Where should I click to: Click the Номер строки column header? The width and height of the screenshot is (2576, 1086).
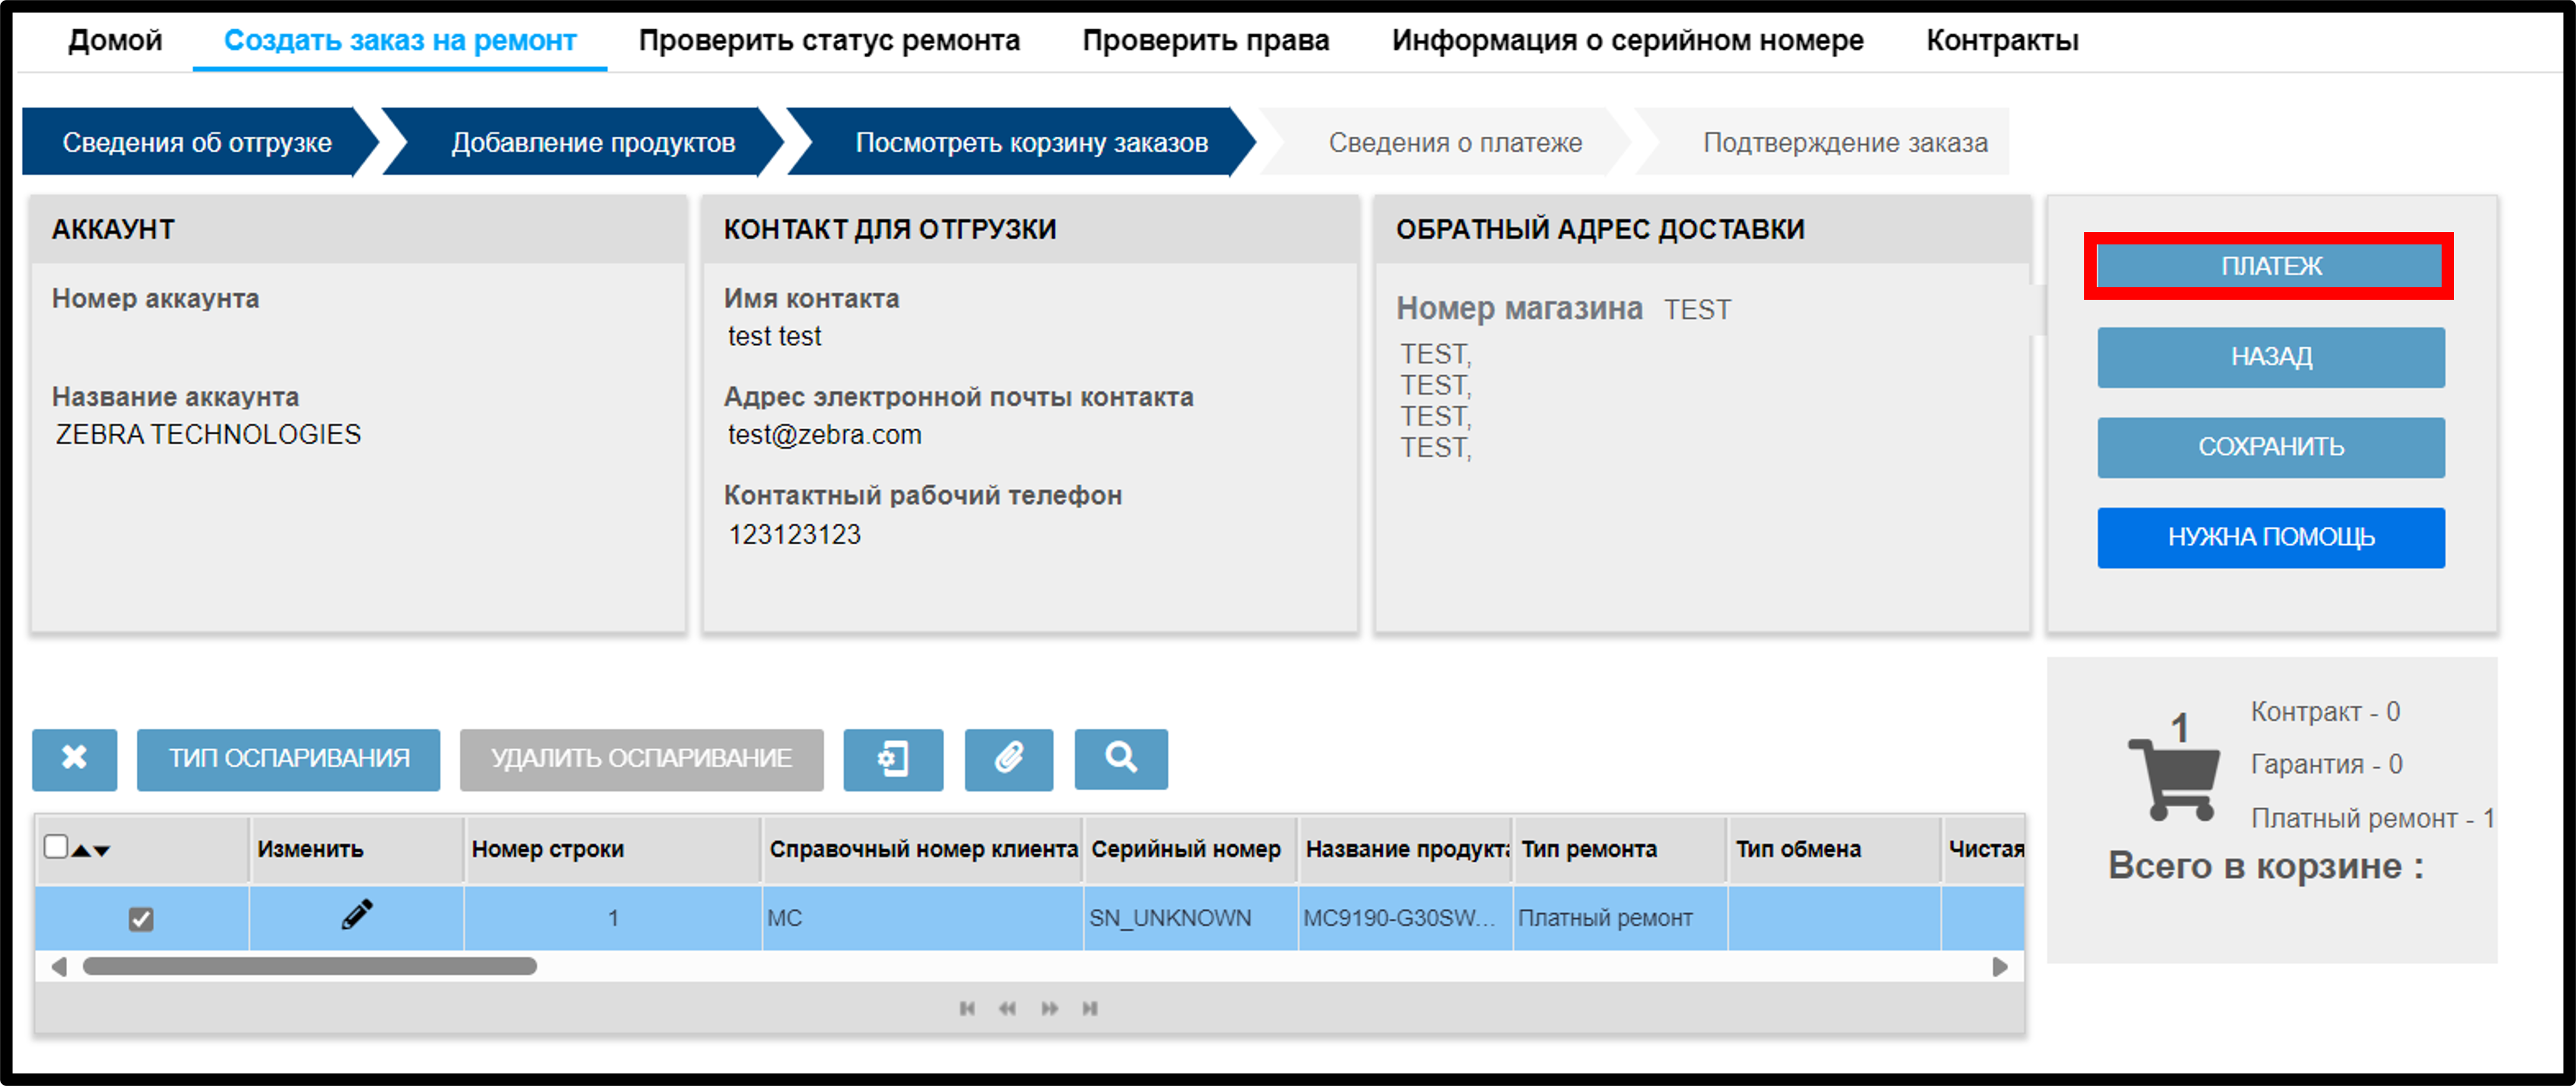(613, 850)
